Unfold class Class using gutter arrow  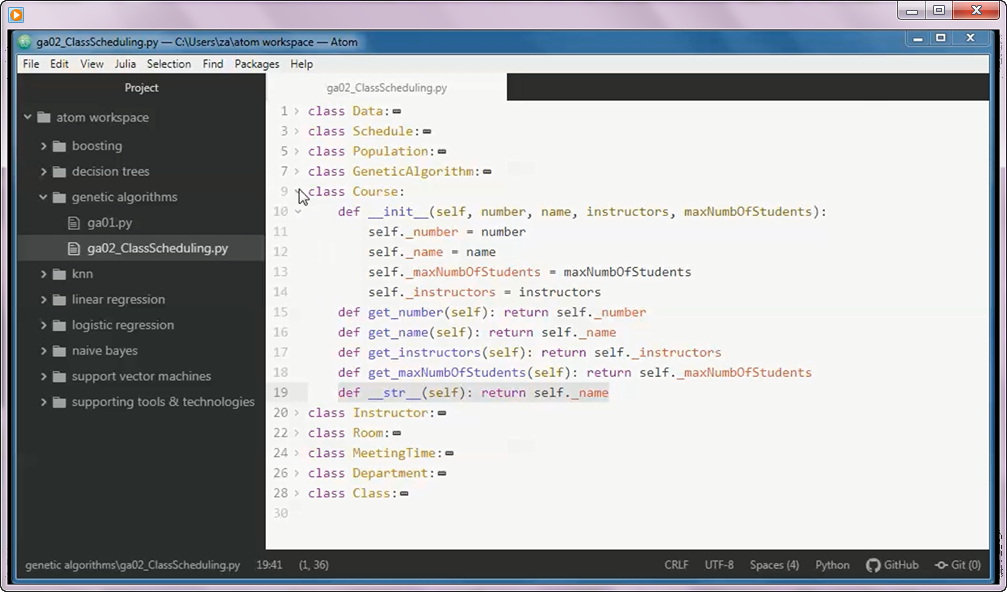coord(297,493)
